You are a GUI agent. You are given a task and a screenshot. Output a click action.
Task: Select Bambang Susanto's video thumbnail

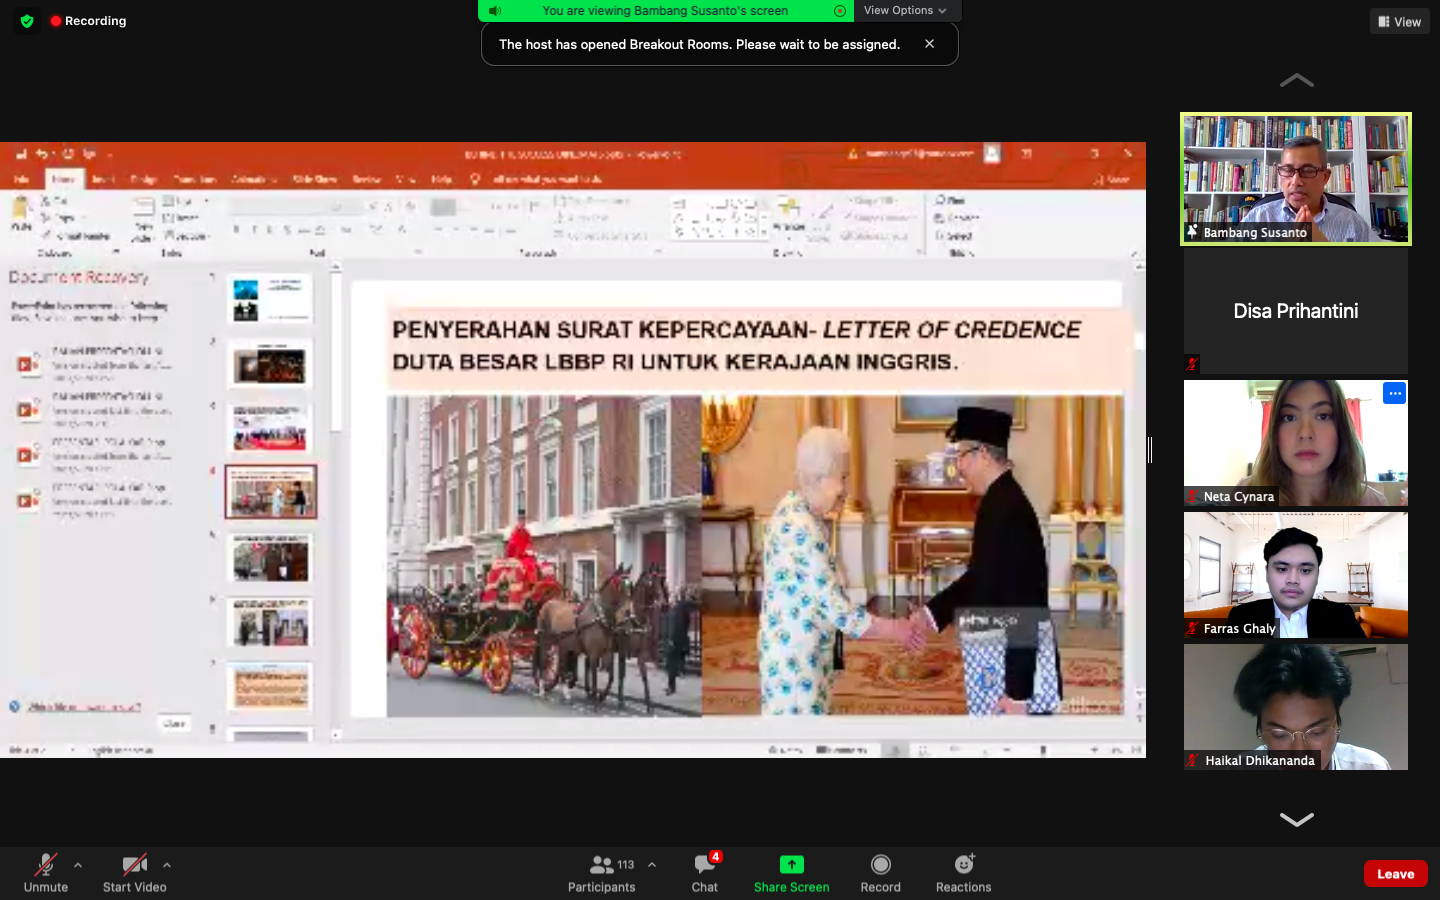coord(1295,179)
